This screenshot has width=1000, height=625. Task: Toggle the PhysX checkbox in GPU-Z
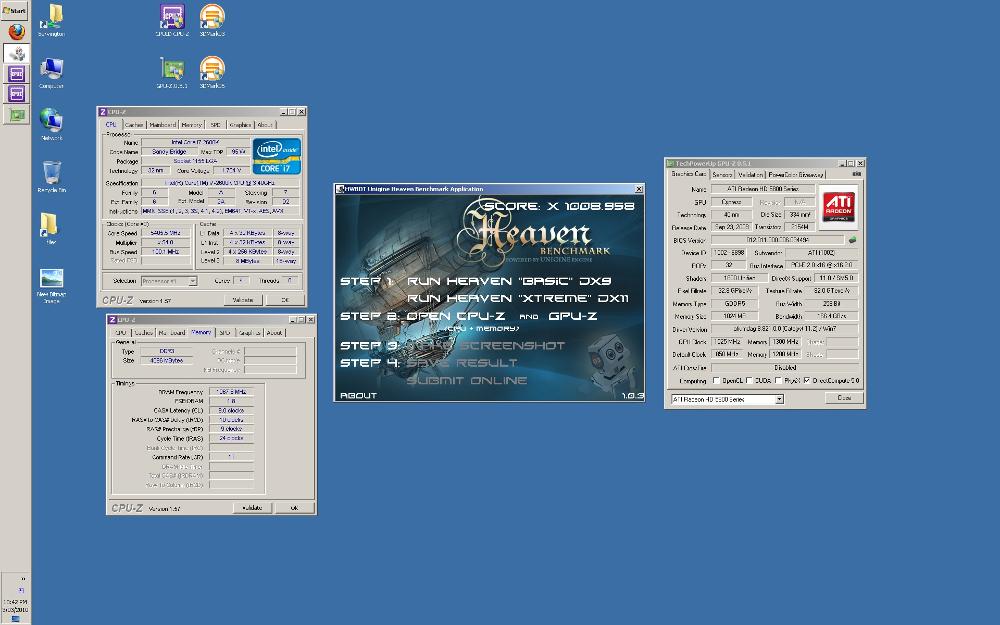[x=778, y=380]
